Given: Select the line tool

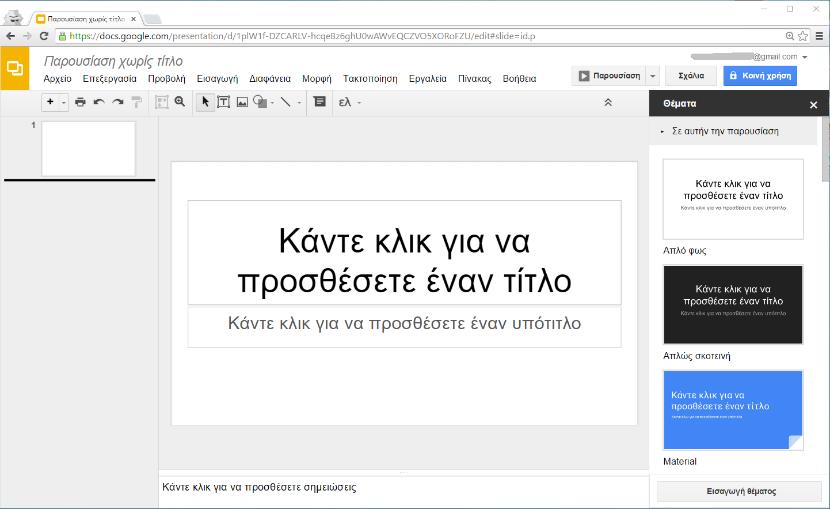Looking at the screenshot, I should pyautogui.click(x=285, y=102).
